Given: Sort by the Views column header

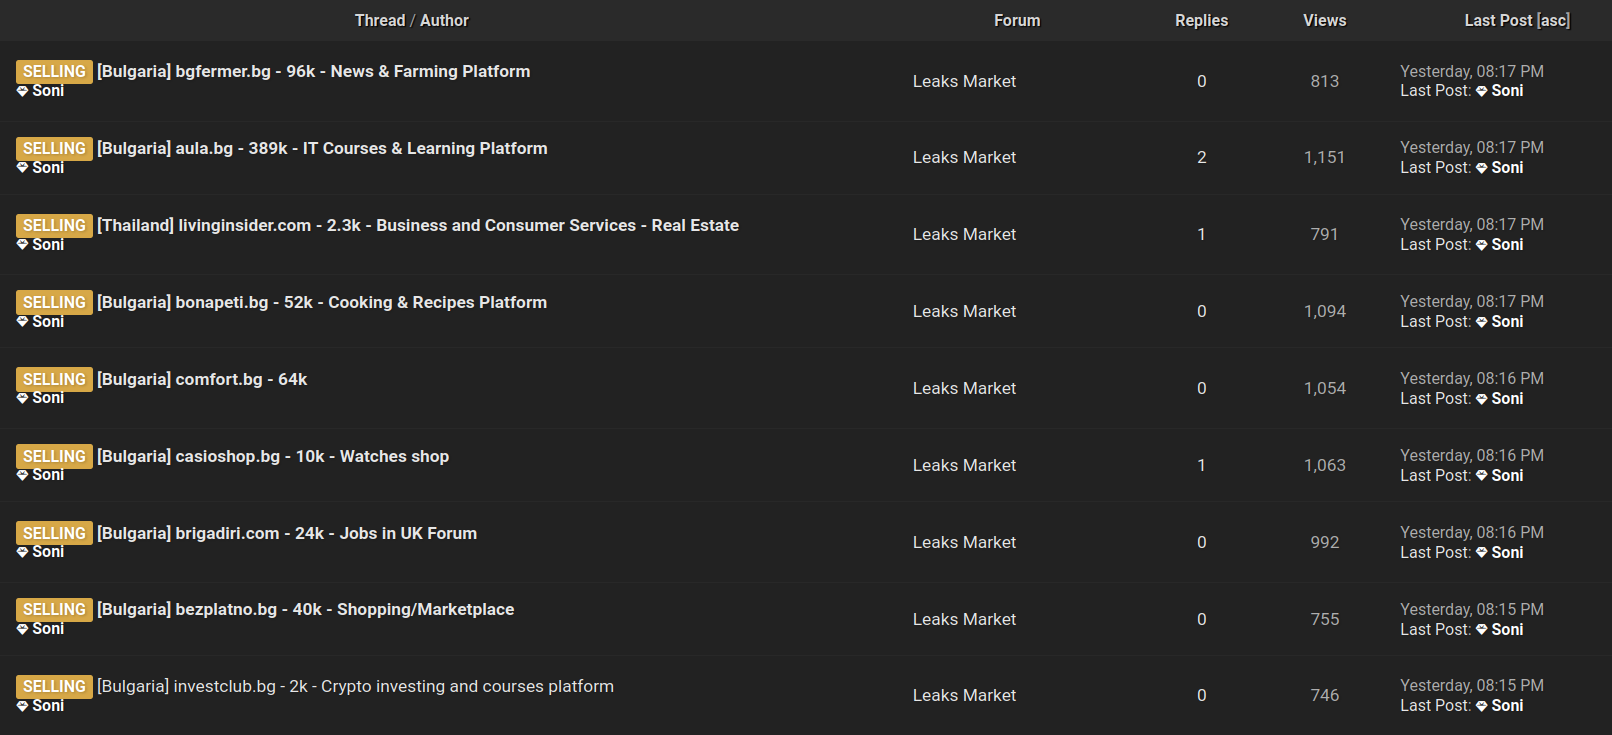Looking at the screenshot, I should [x=1325, y=20].
